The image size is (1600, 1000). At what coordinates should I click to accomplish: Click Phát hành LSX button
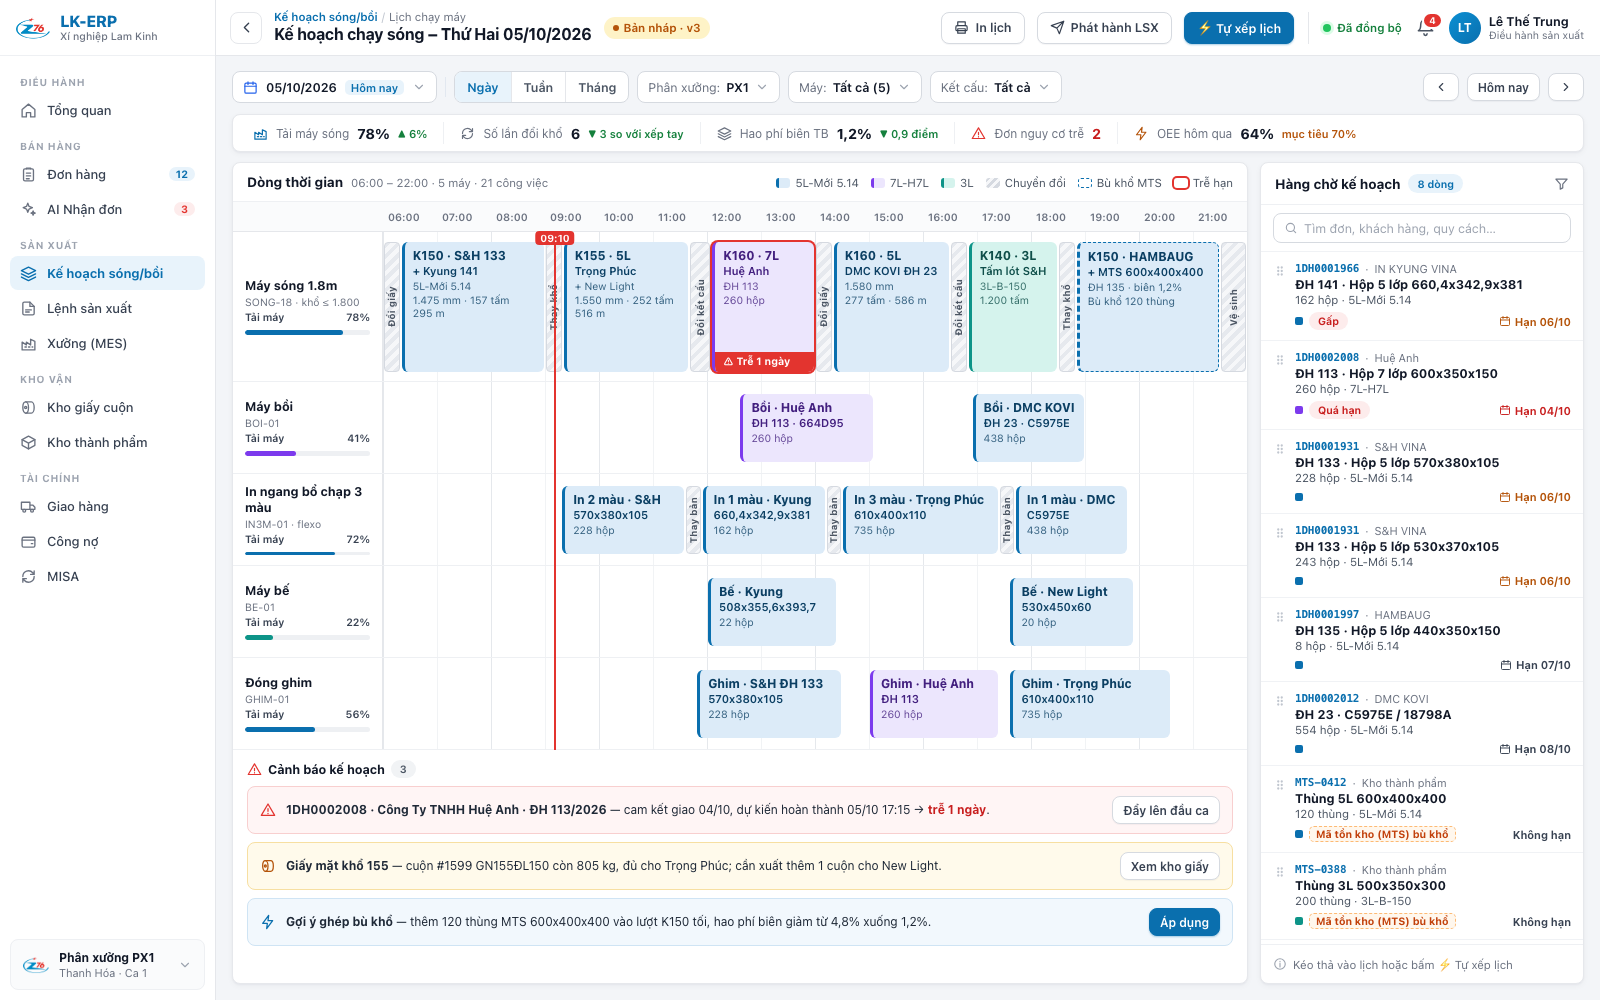tap(1104, 28)
